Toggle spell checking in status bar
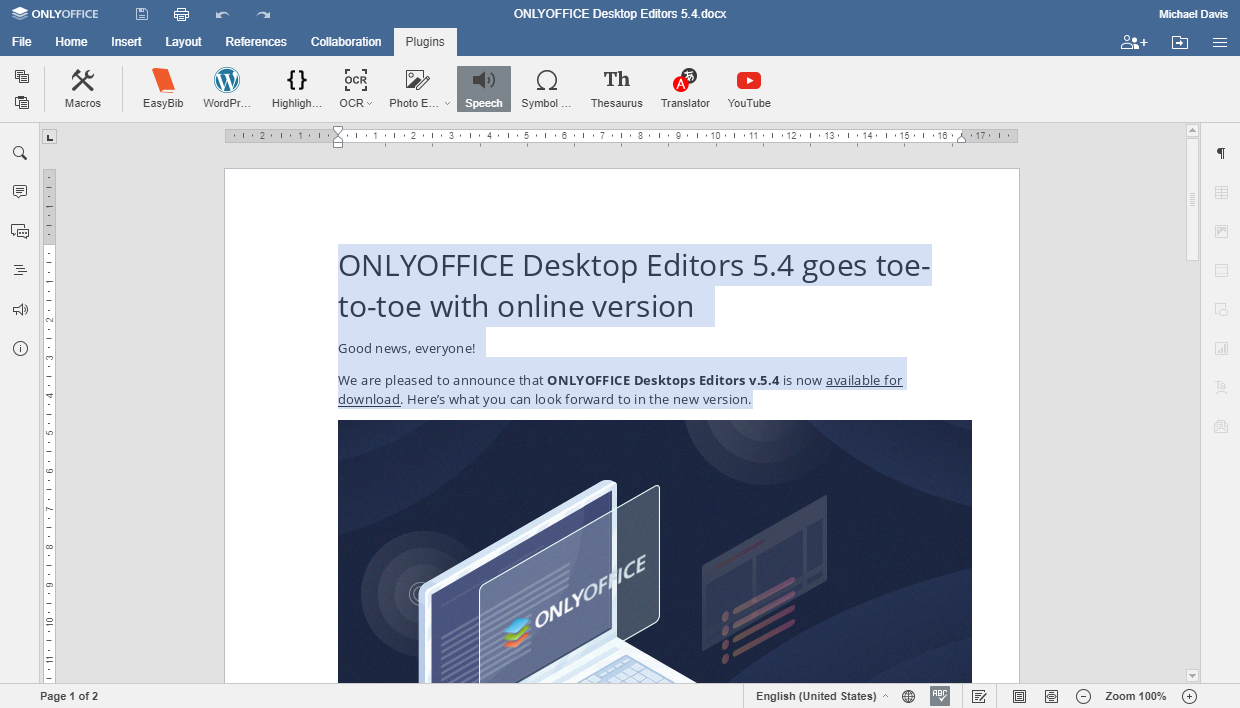The width and height of the screenshot is (1240, 708). 940,696
